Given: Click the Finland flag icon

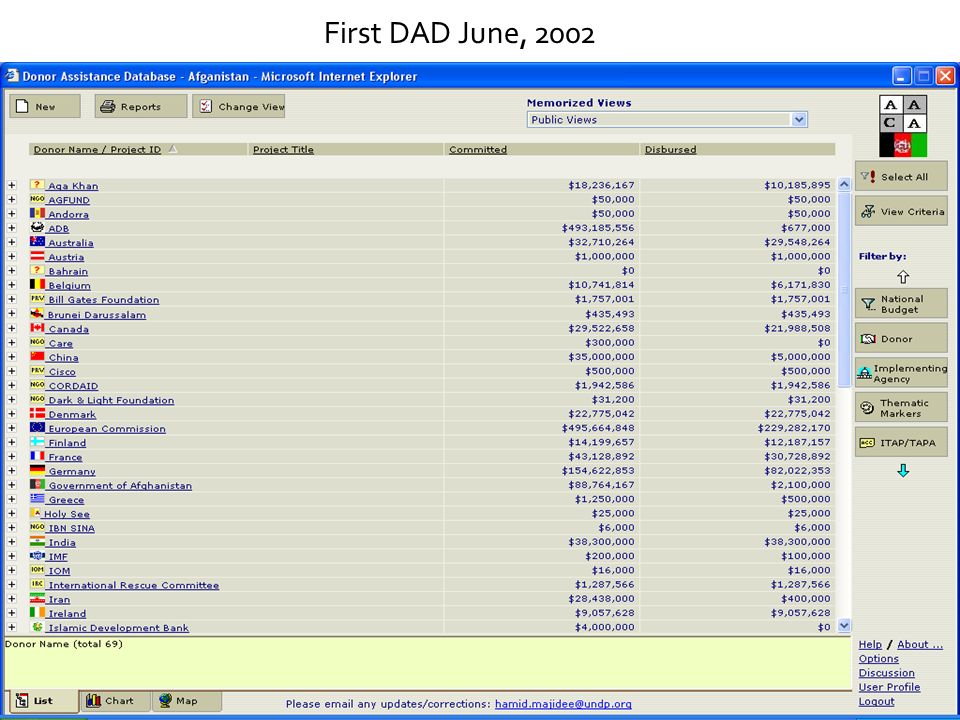Looking at the screenshot, I should click(37, 441).
